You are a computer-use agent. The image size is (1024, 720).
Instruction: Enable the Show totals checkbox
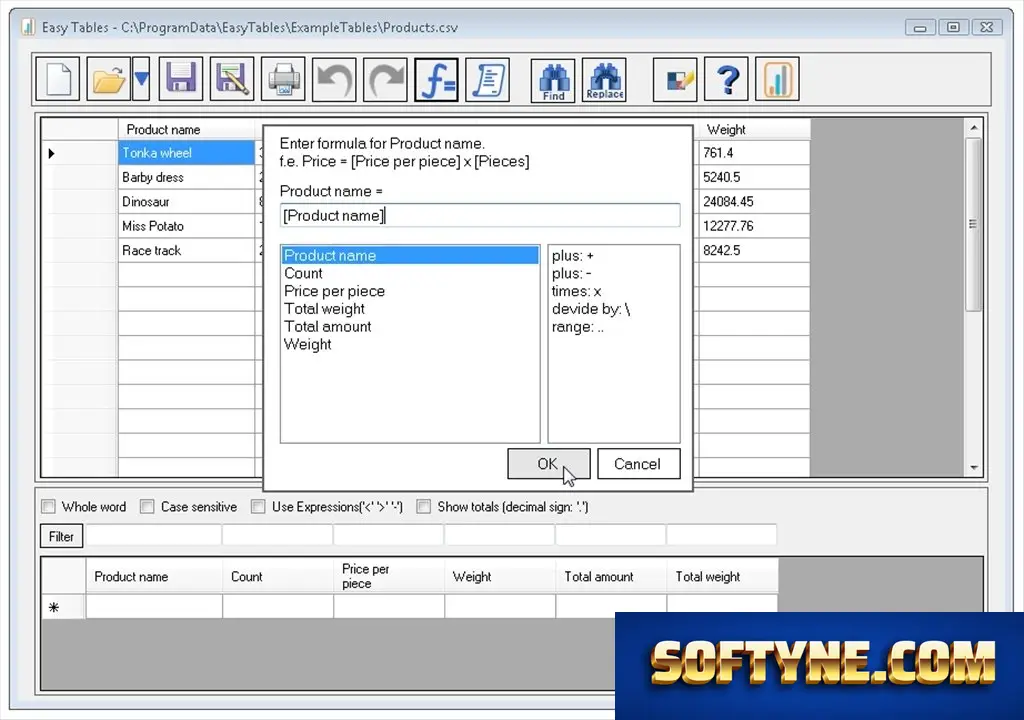[424, 506]
